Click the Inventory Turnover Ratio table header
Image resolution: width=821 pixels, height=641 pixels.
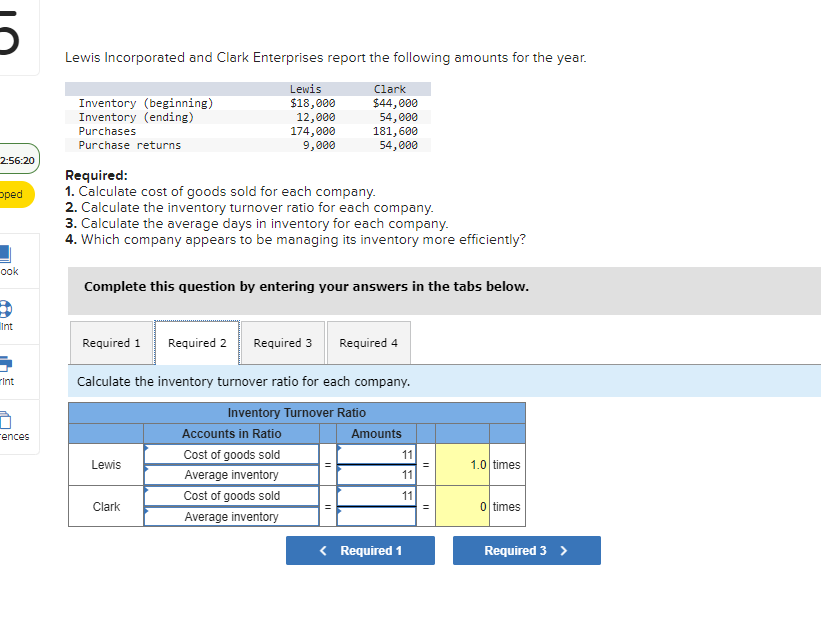coord(296,413)
